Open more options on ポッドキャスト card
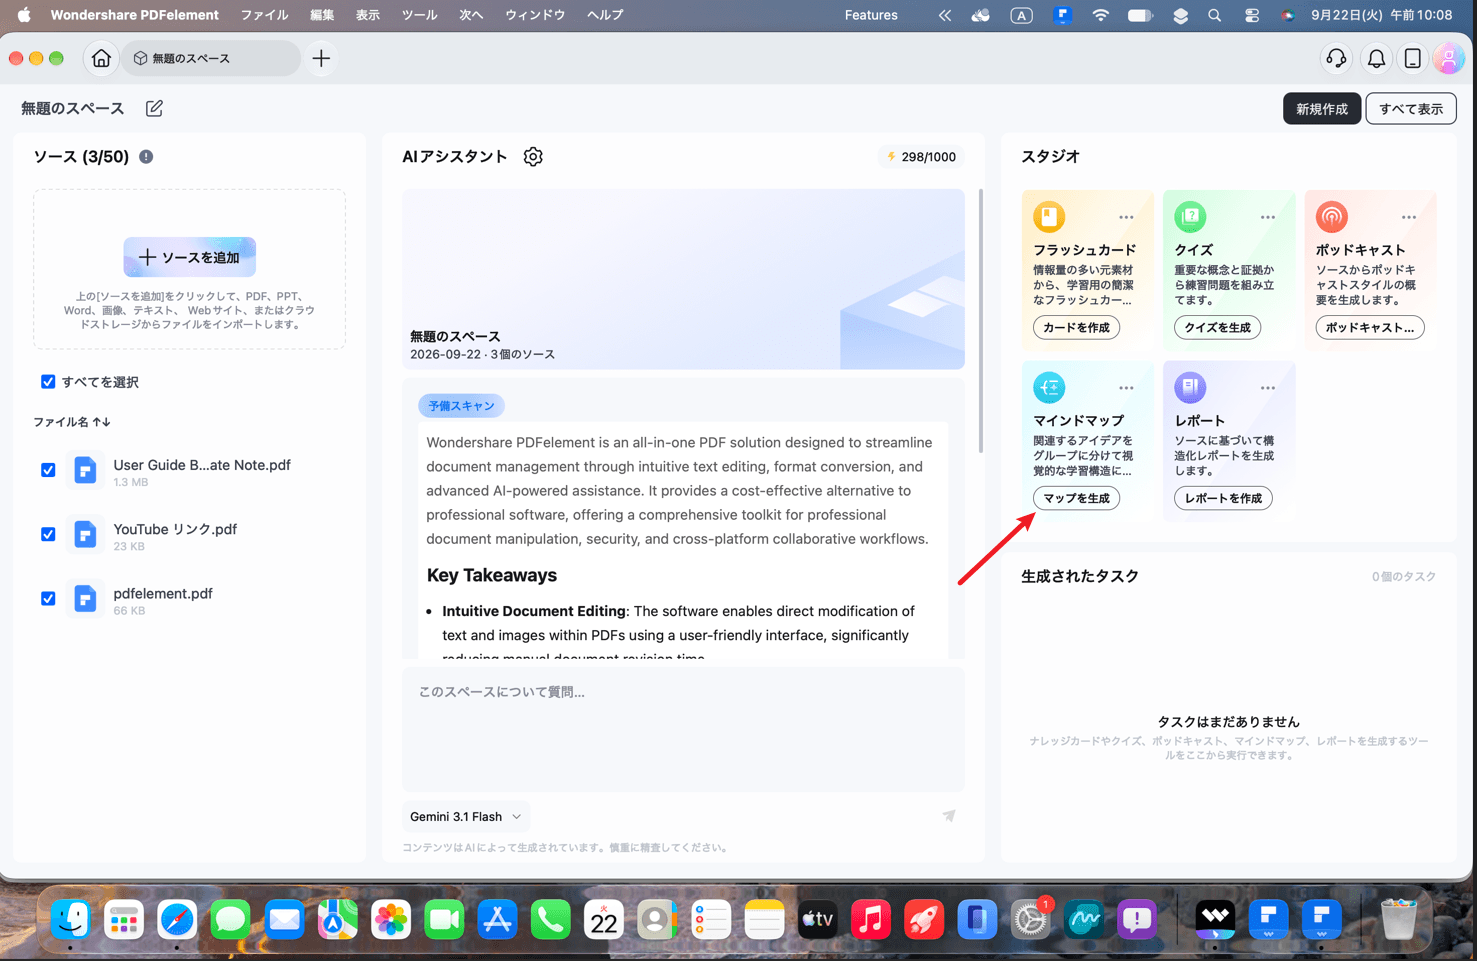The image size is (1477, 961). 1408,217
